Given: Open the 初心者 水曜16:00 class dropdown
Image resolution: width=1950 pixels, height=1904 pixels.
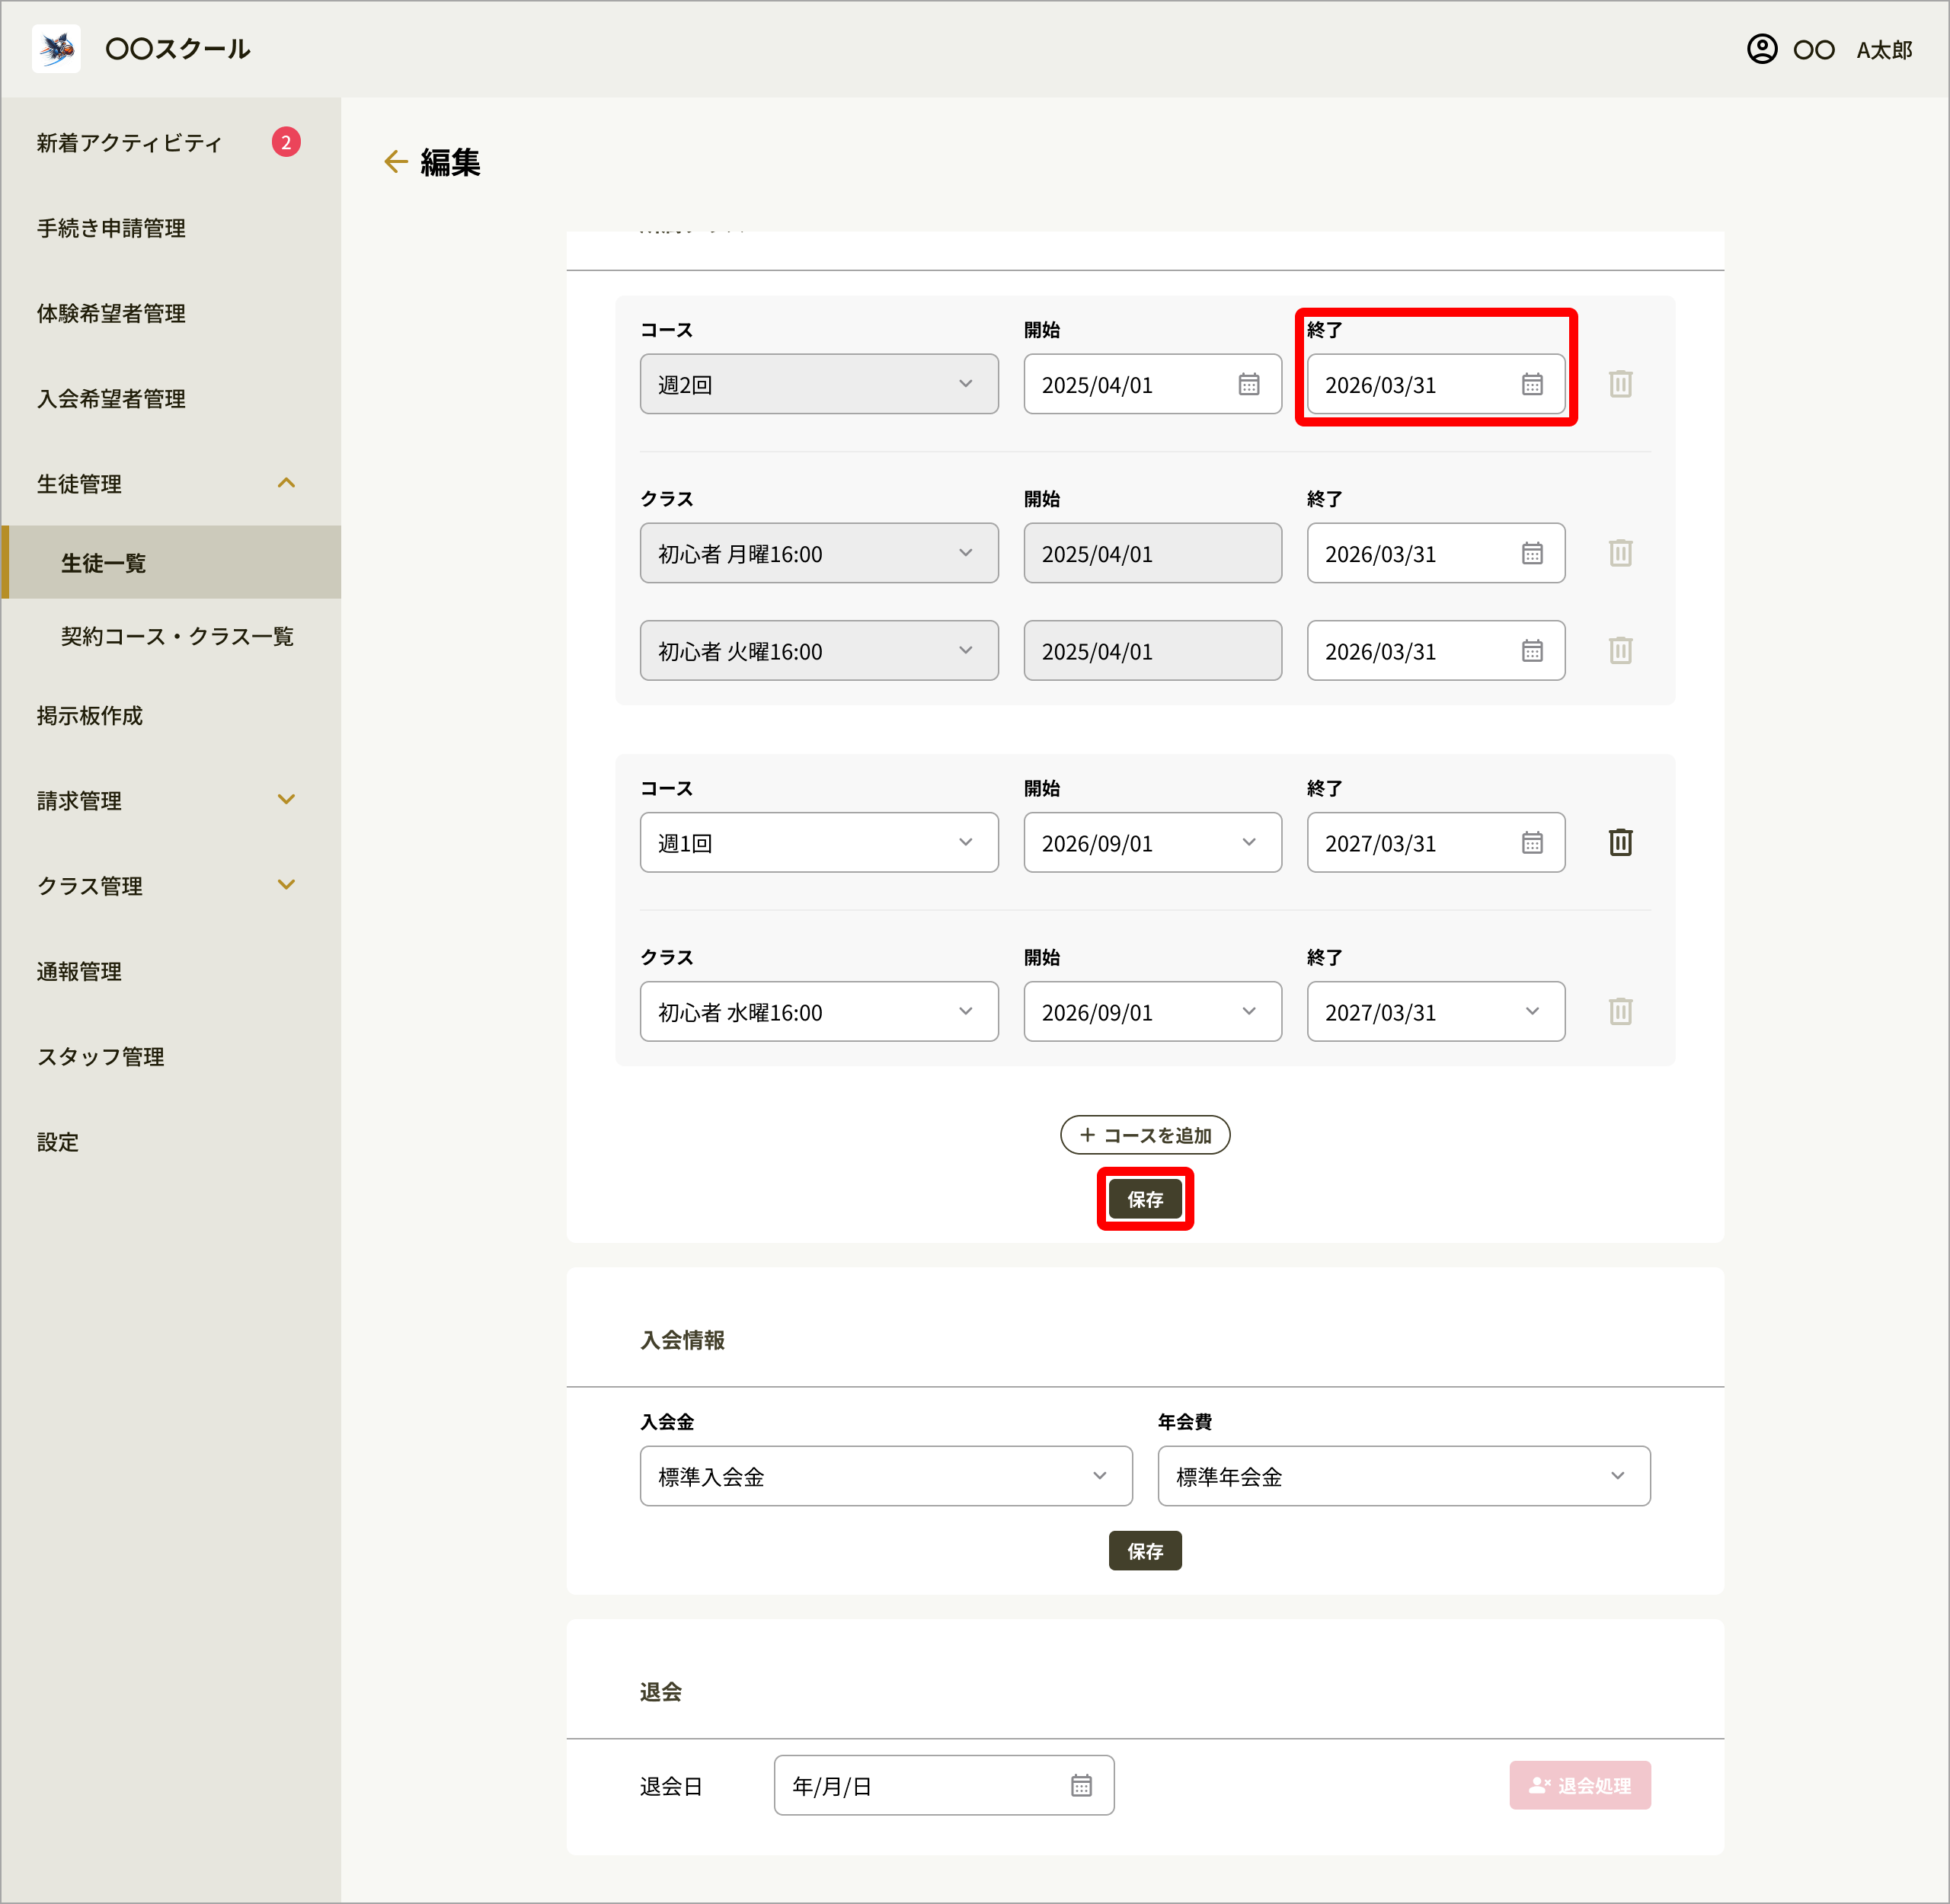Looking at the screenshot, I should click(x=819, y=1012).
